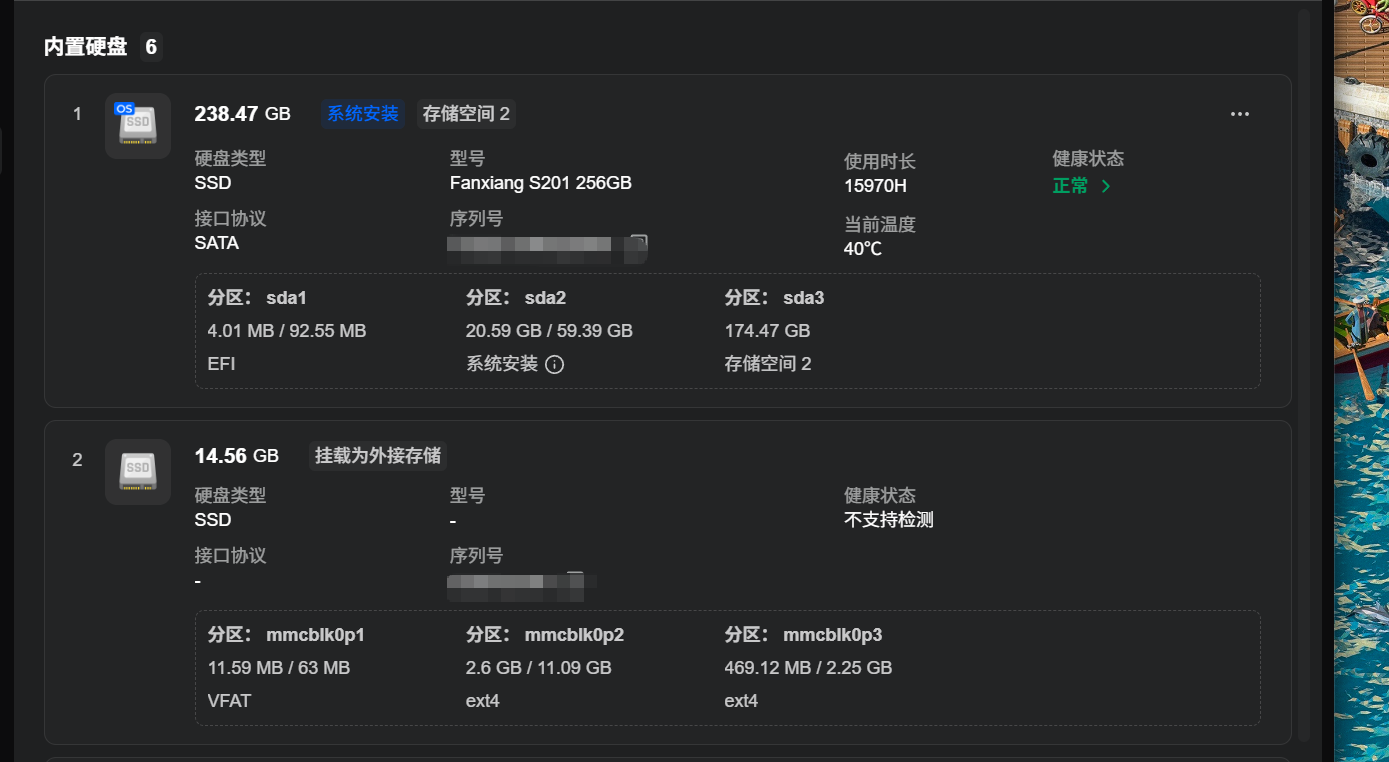
Task: Copy the serial number of the 14.56 GB disk
Action: (x=575, y=580)
